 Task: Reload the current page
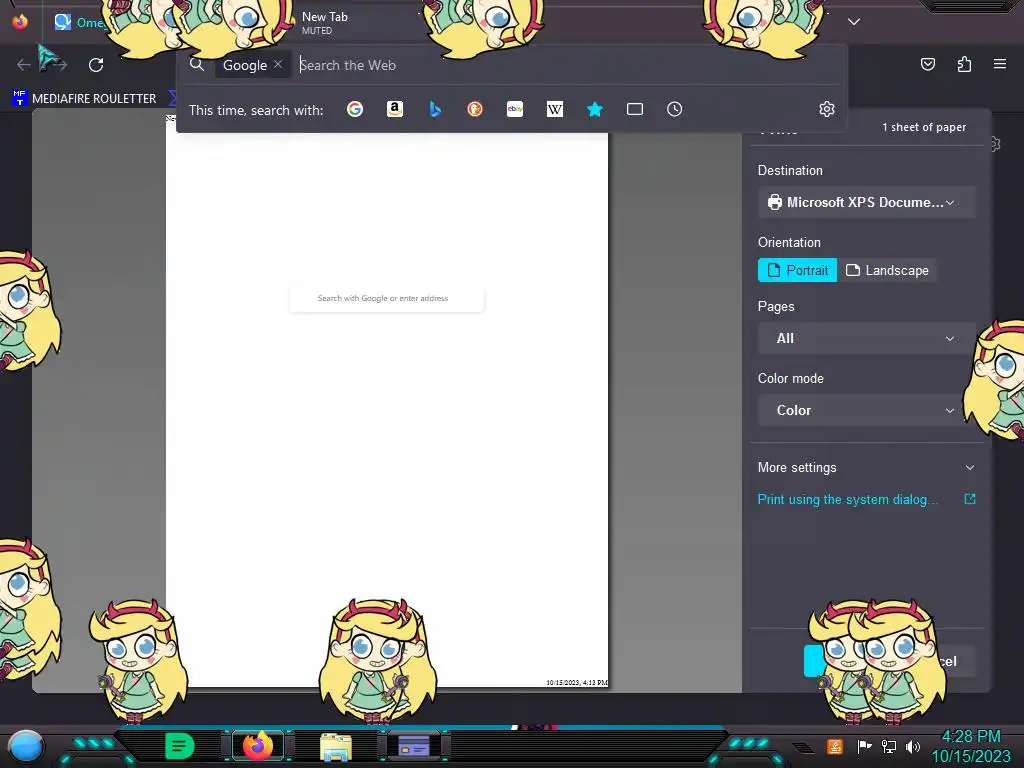(96, 65)
